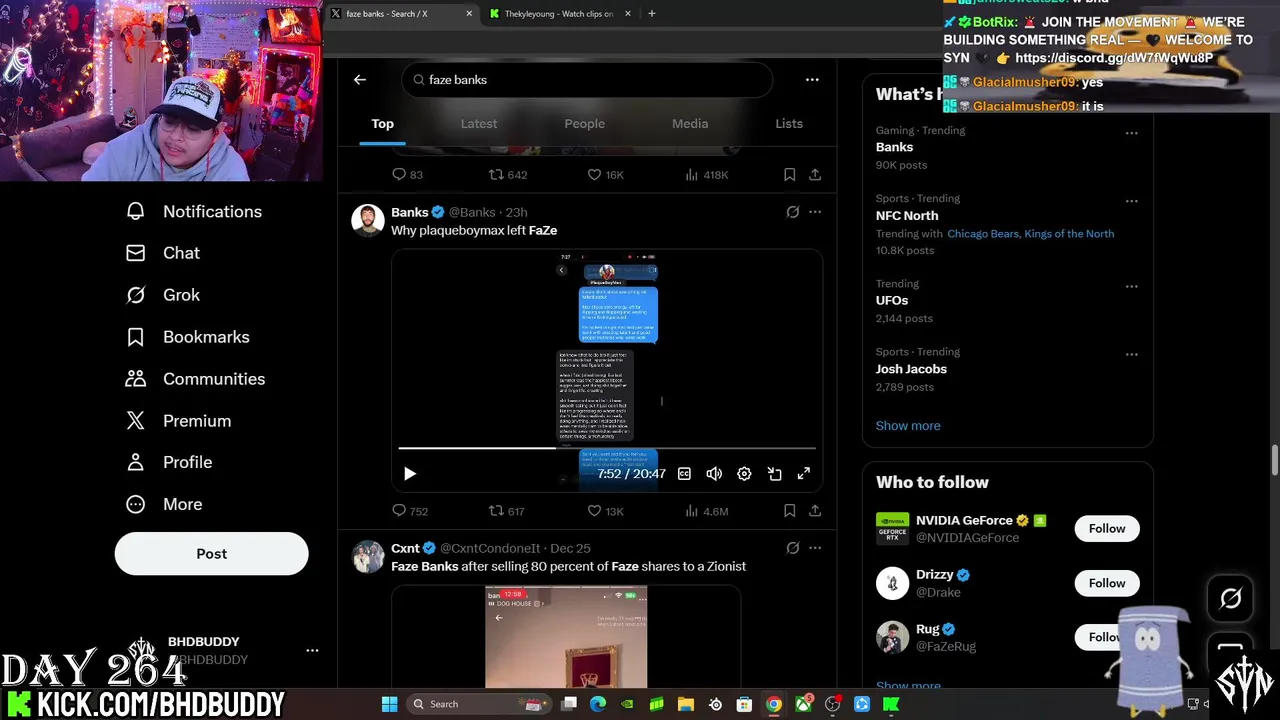Open Bookmarks in the sidebar
1280x720 pixels.
tap(188, 338)
